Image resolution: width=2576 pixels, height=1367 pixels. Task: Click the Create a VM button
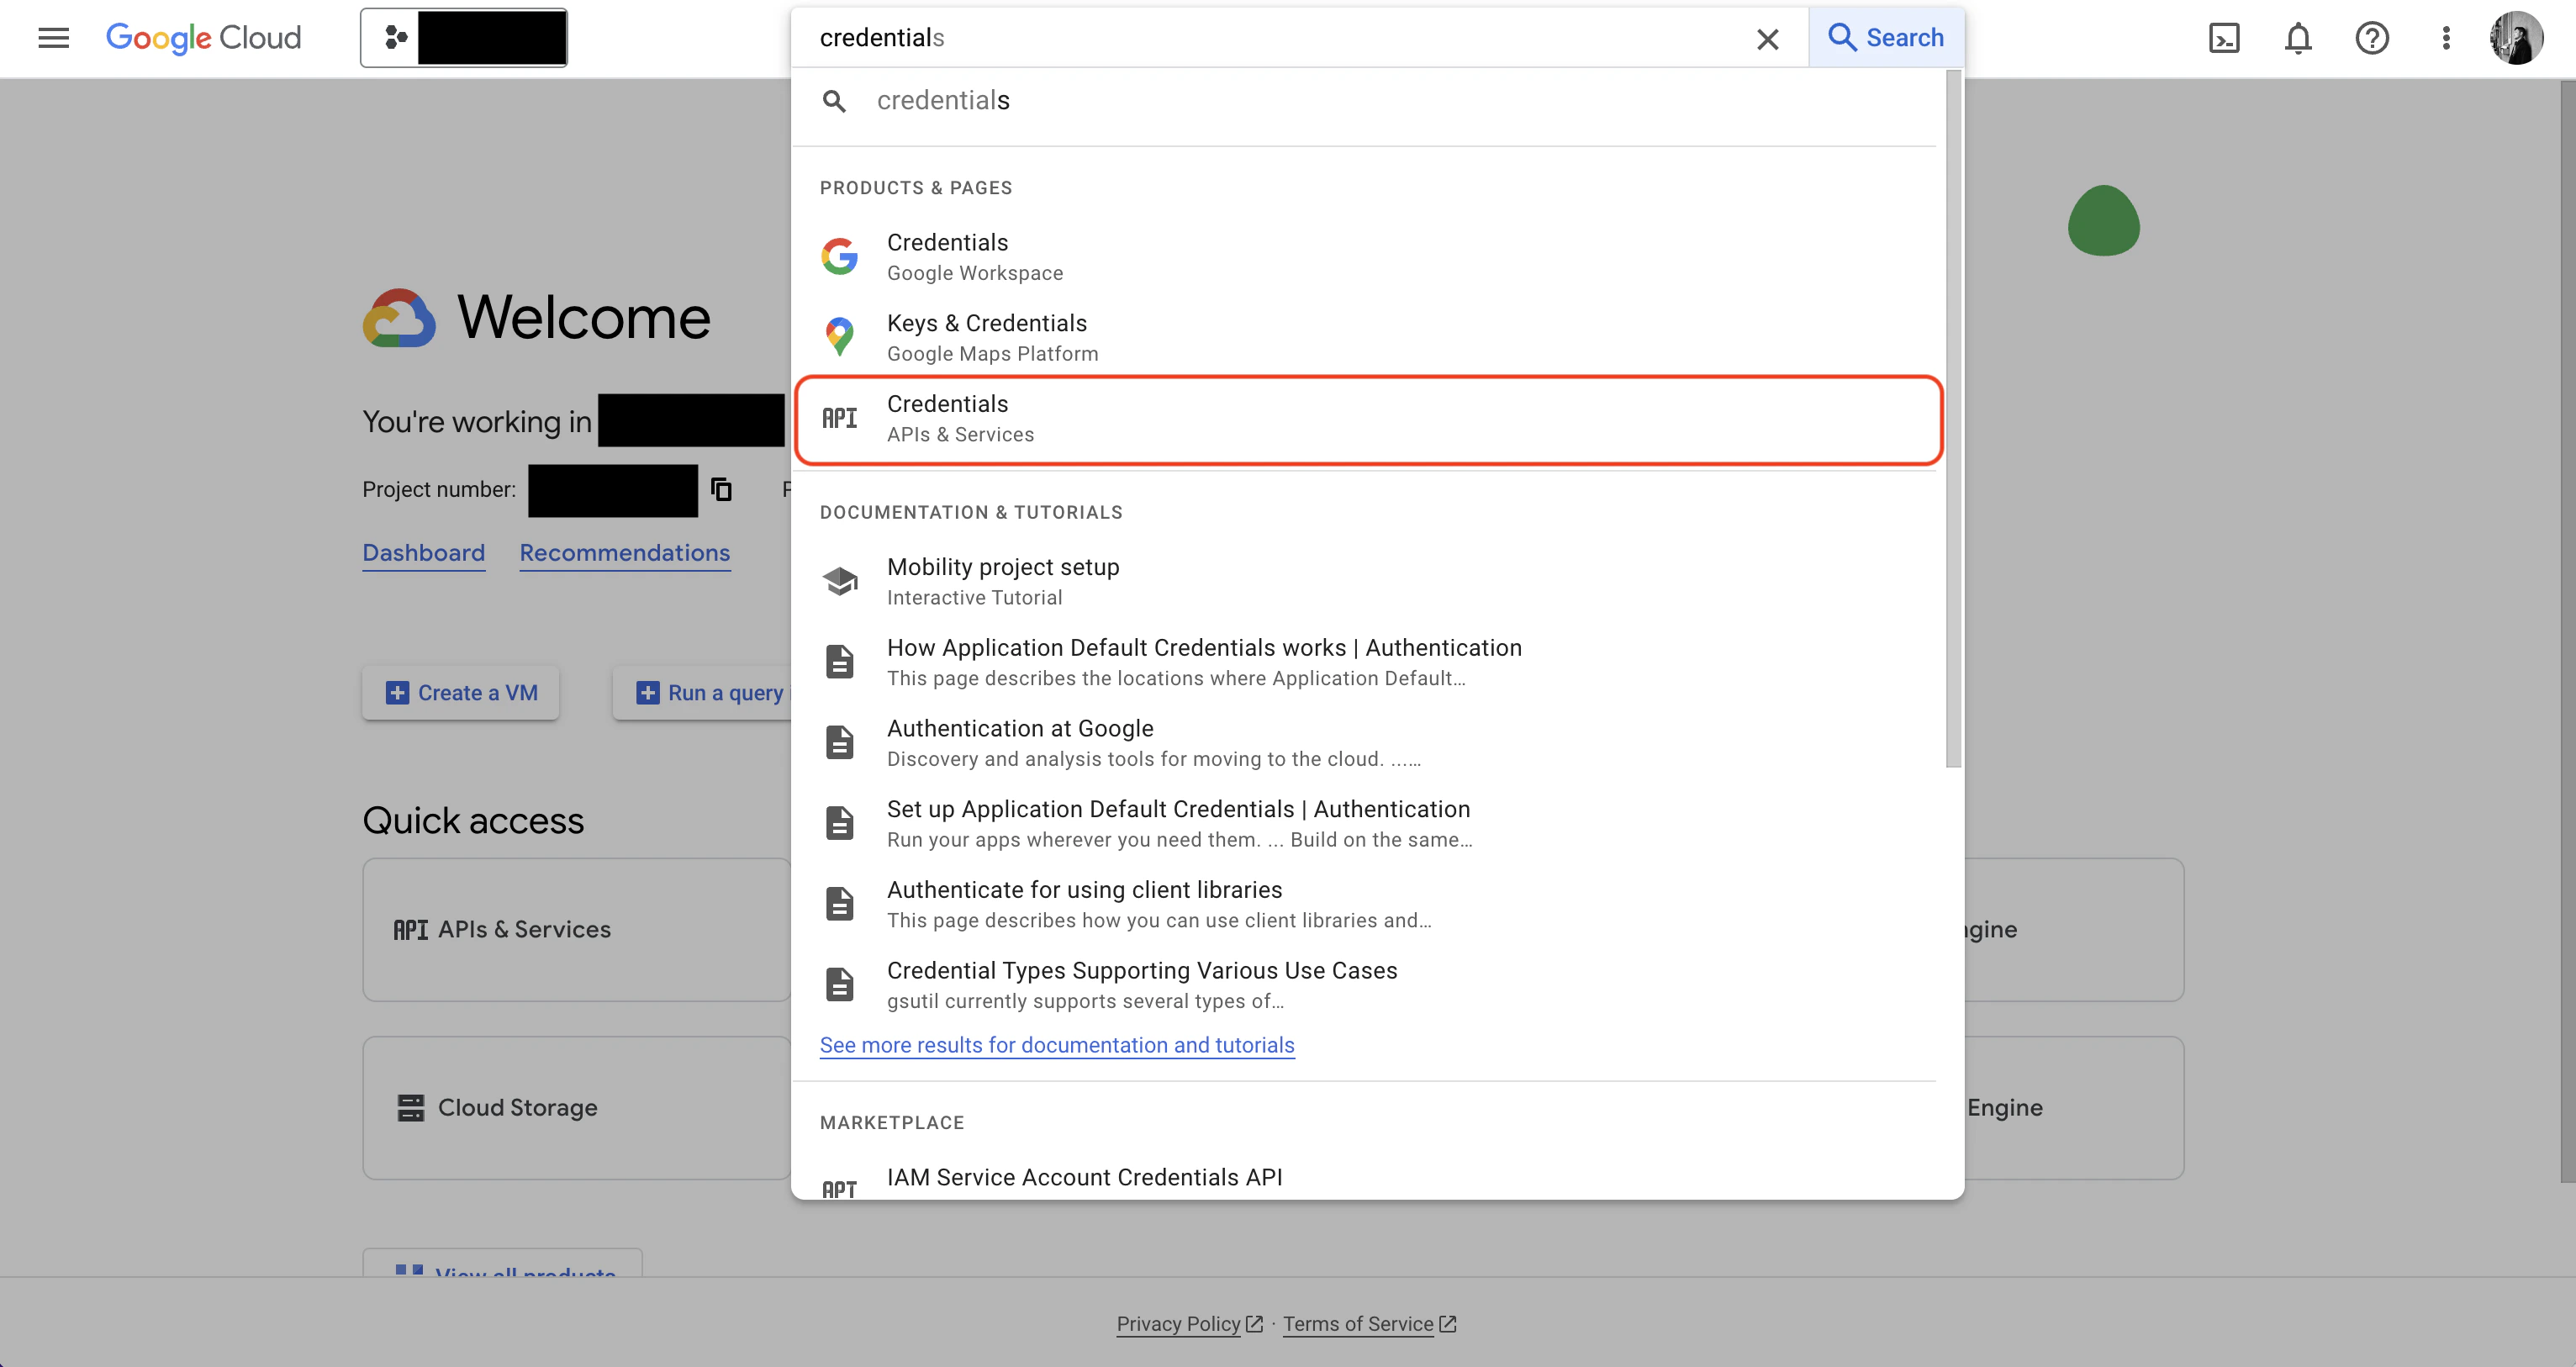click(x=460, y=692)
